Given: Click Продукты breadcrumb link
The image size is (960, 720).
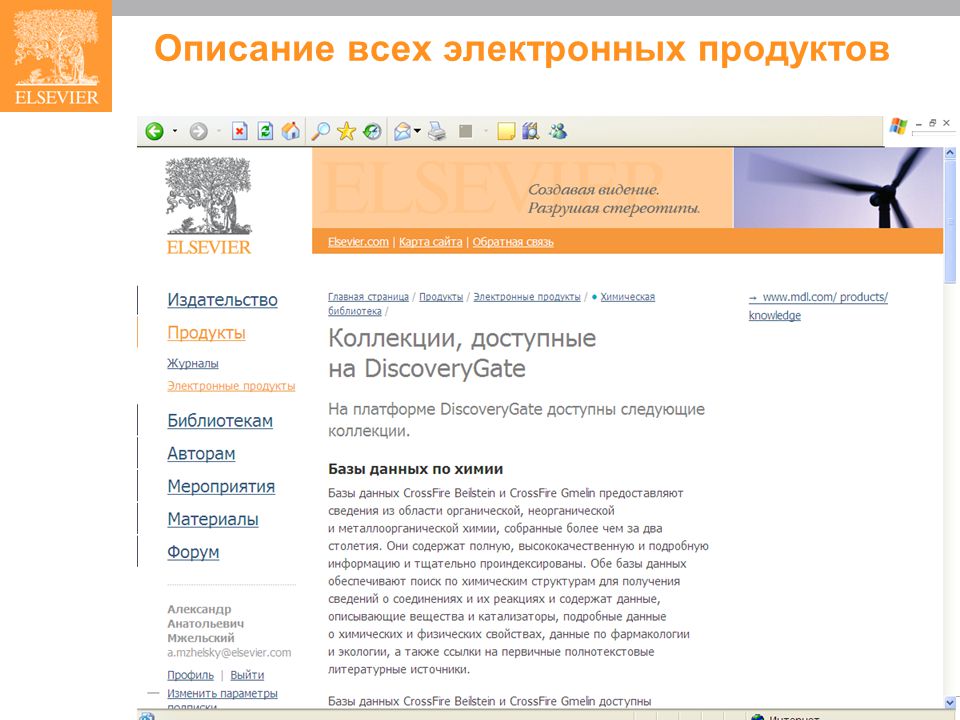Looking at the screenshot, I should [441, 296].
